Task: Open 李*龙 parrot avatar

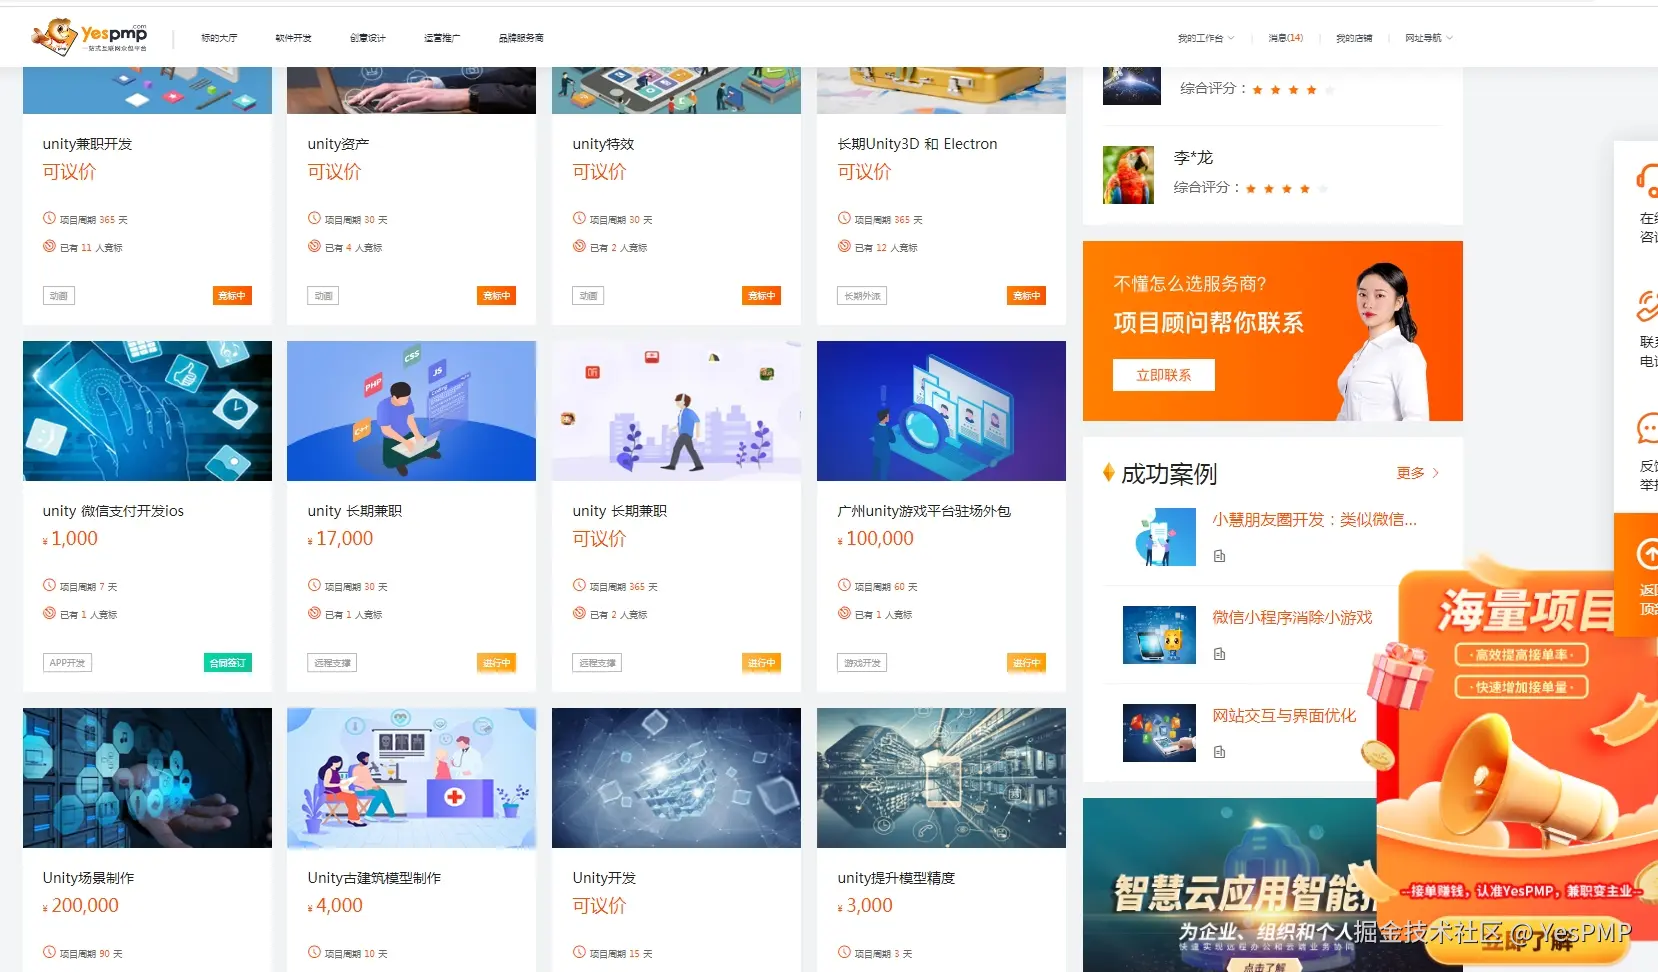Action: pyautogui.click(x=1128, y=175)
